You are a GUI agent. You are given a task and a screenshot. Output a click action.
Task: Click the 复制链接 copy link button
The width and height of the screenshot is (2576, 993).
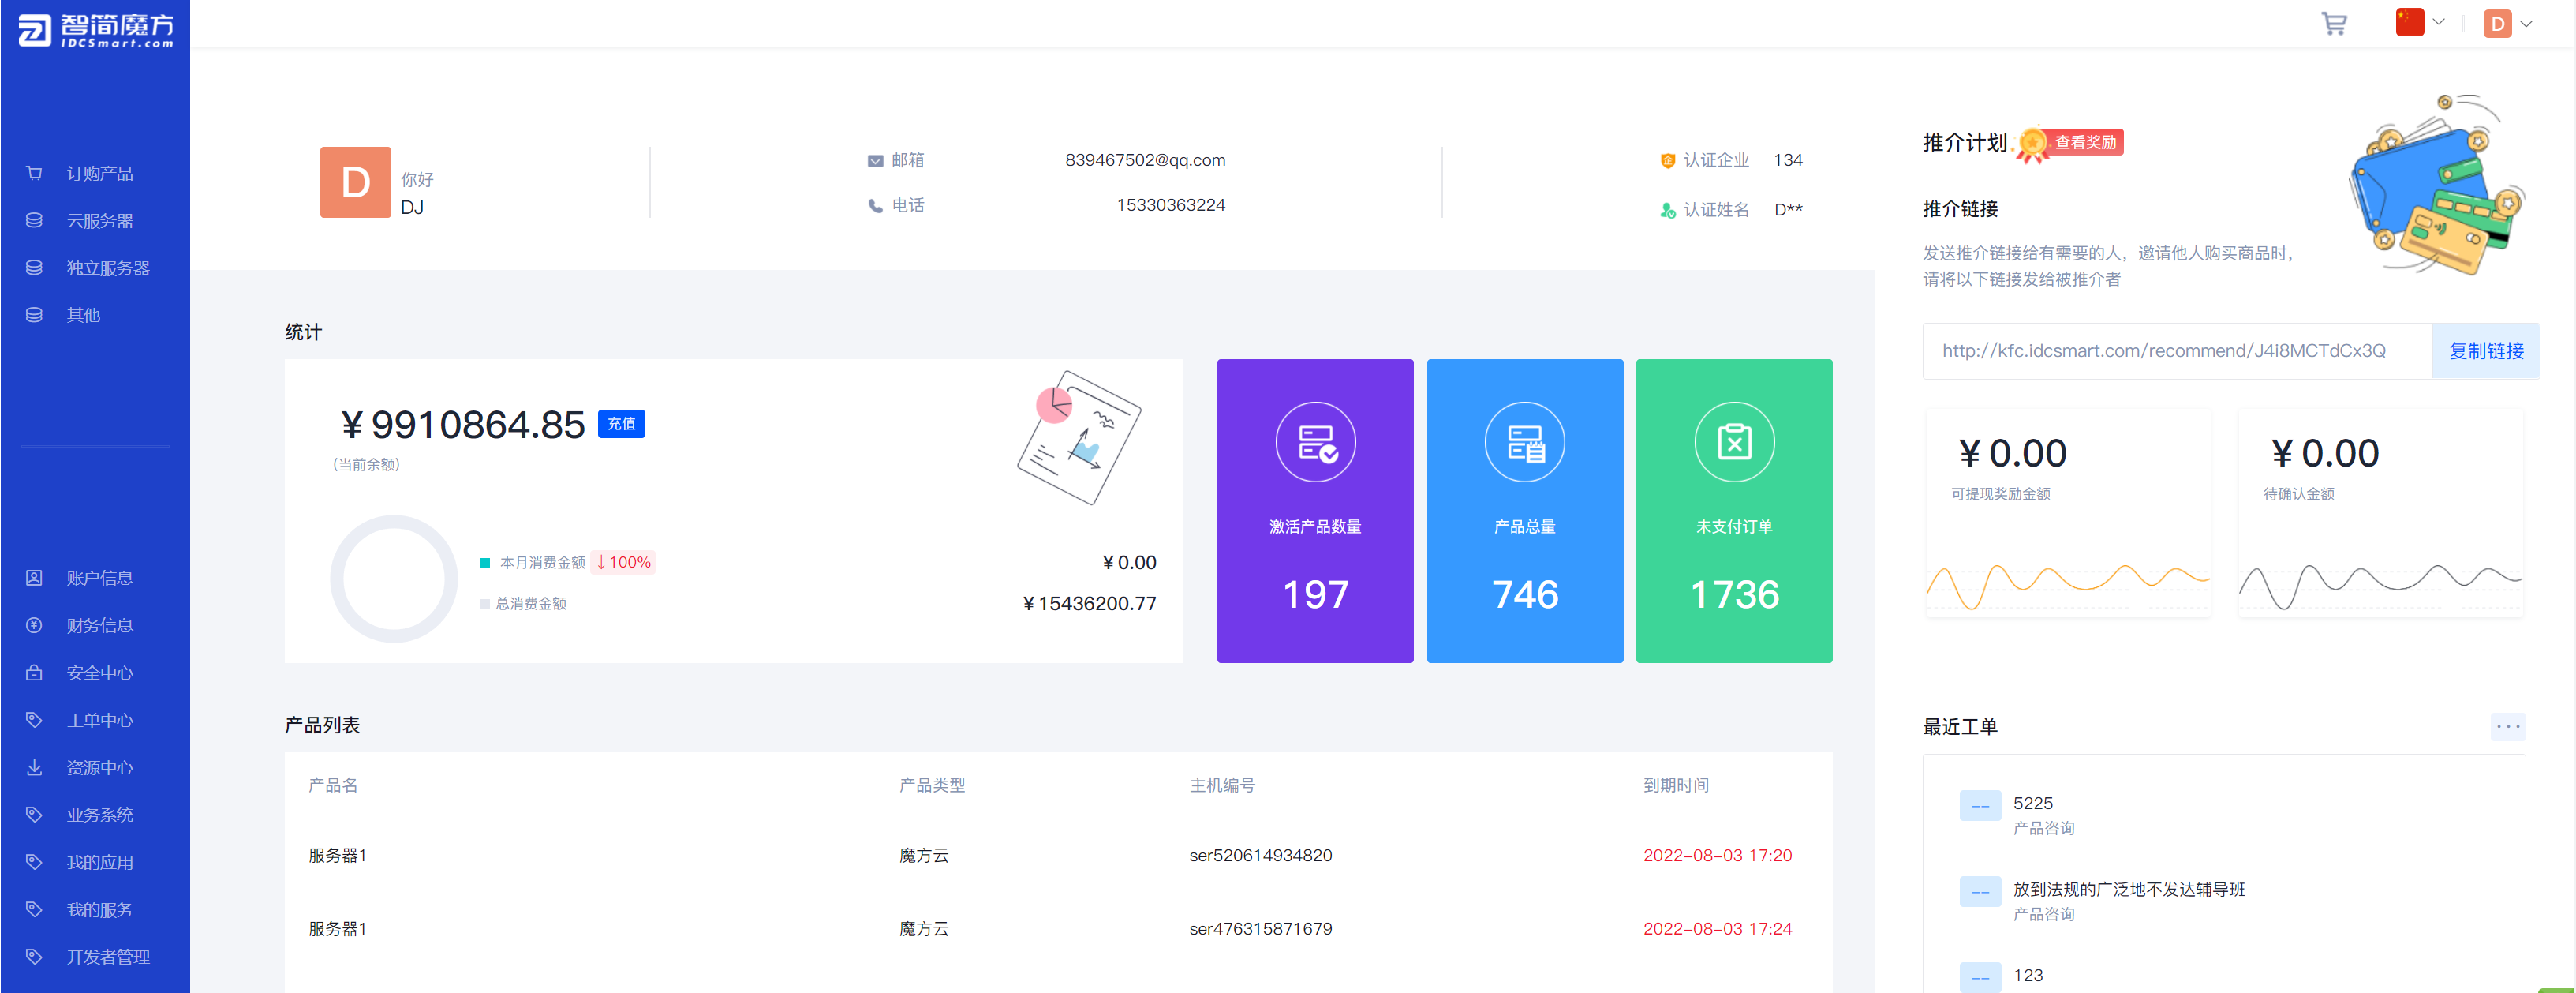pos(2485,351)
